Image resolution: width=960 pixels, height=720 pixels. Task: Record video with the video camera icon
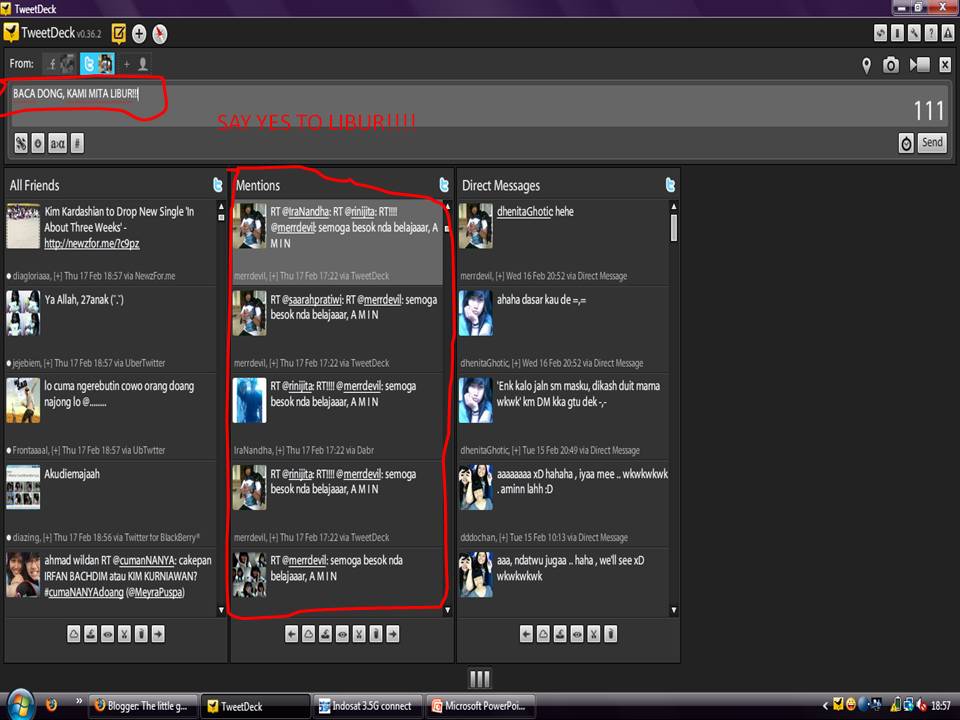pos(920,64)
